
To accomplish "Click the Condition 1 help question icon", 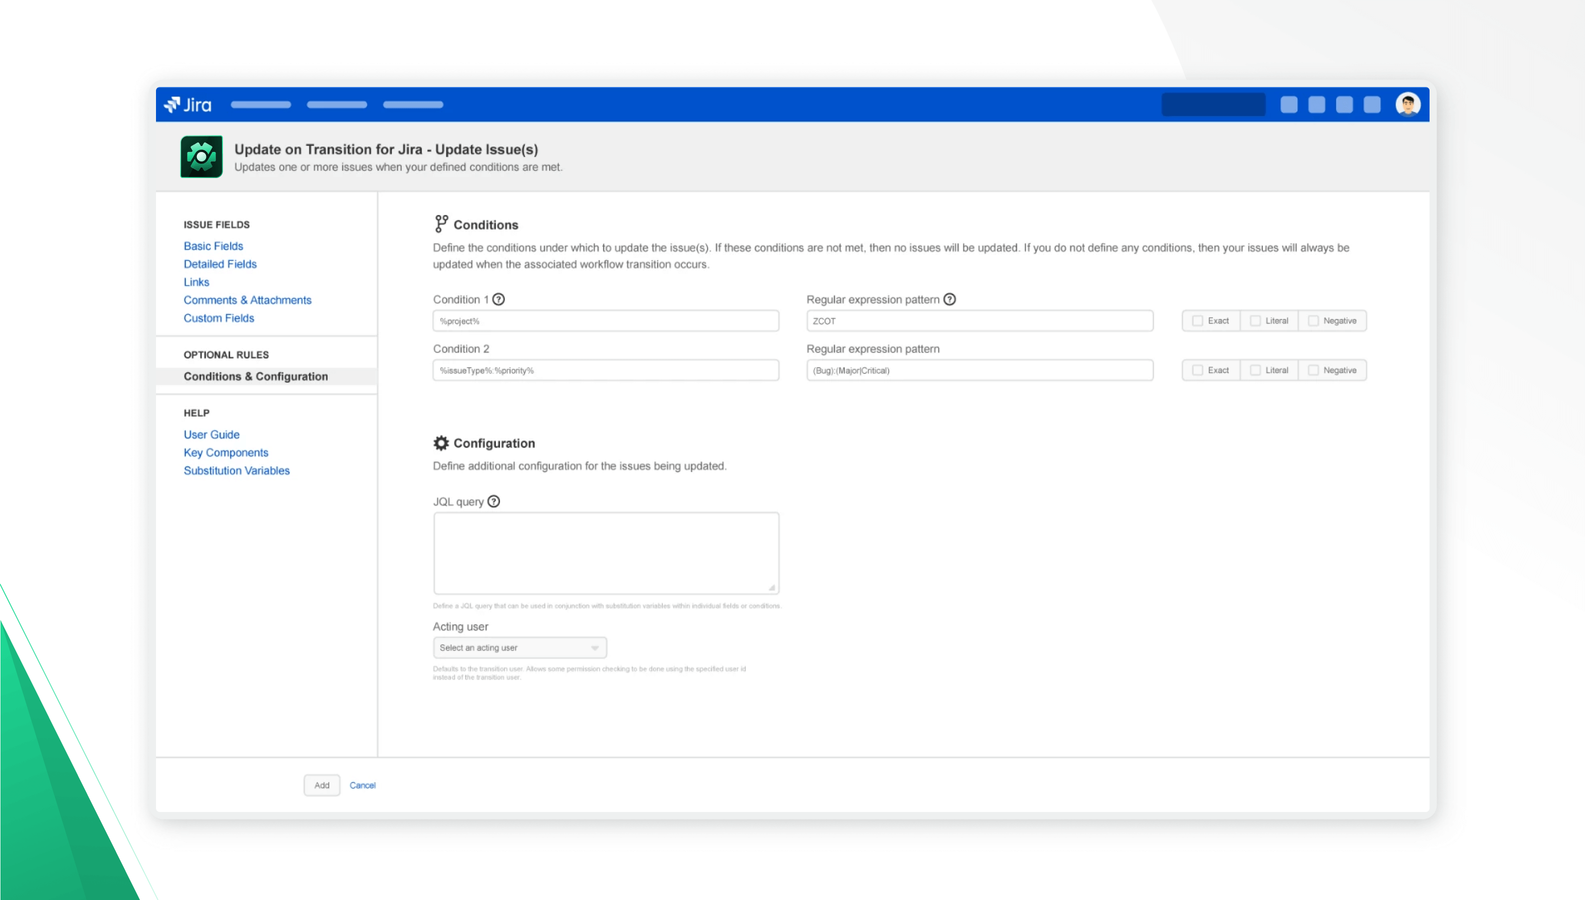I will (499, 299).
